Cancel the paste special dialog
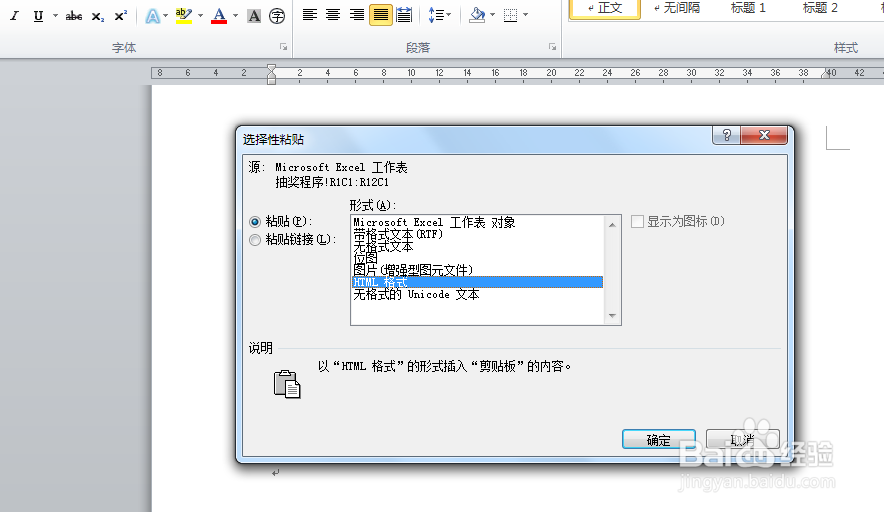Viewport: 884px width, 512px height. (742, 439)
